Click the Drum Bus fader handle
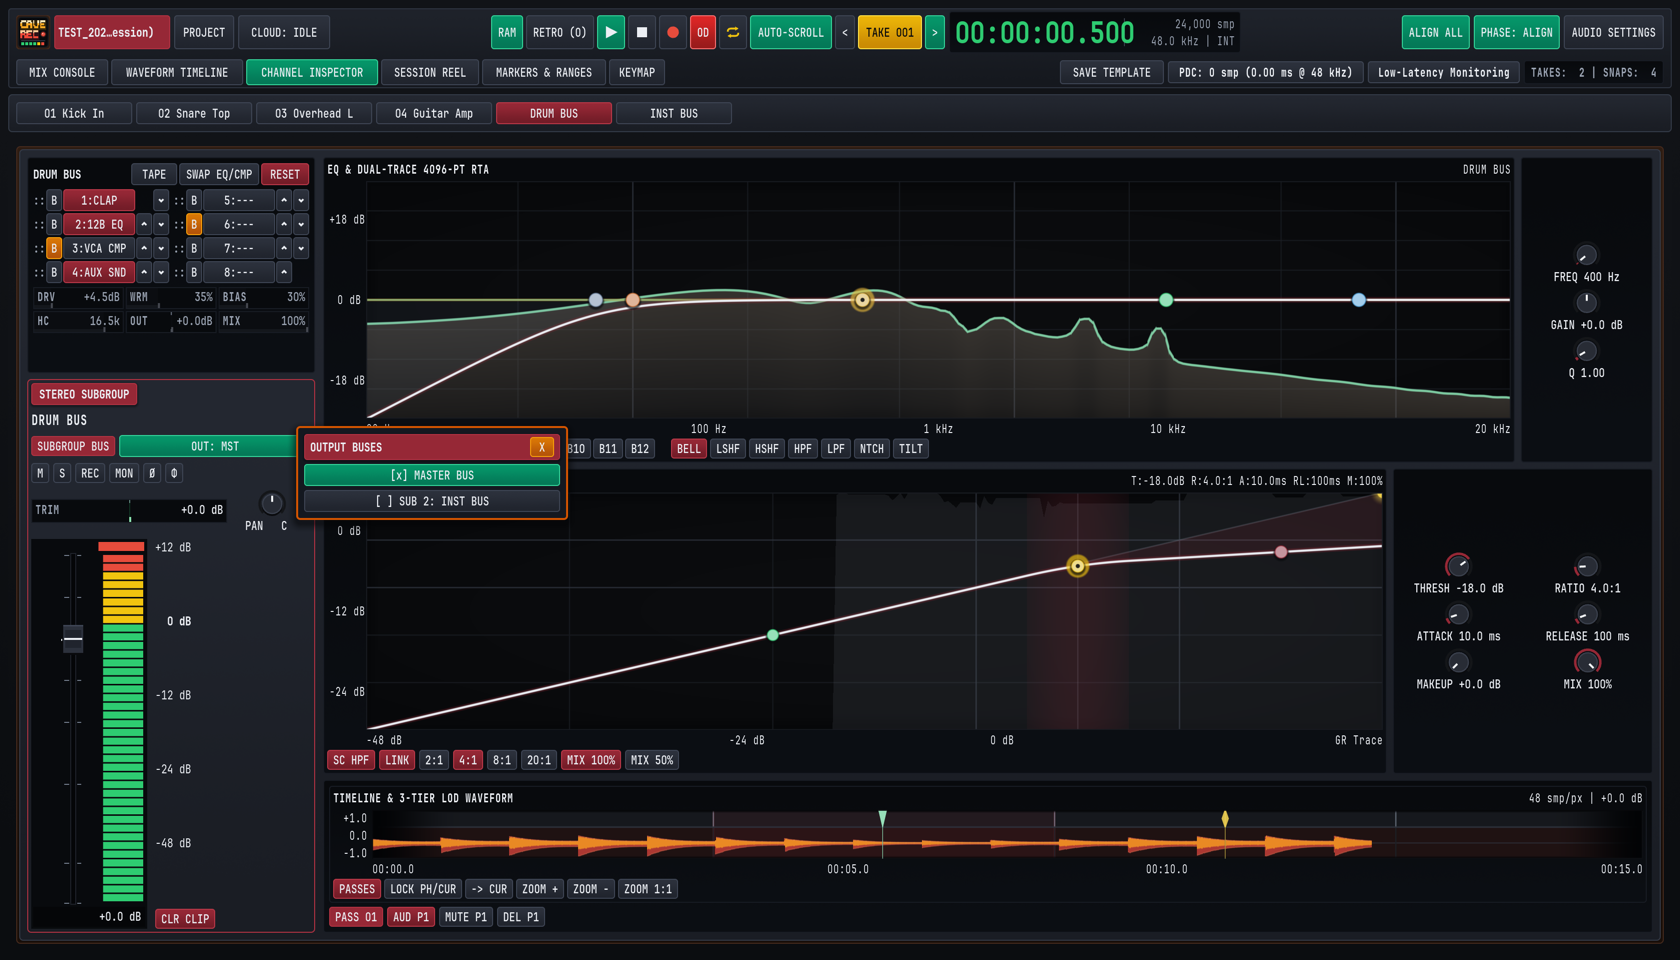The width and height of the screenshot is (1680, 960). (73, 638)
